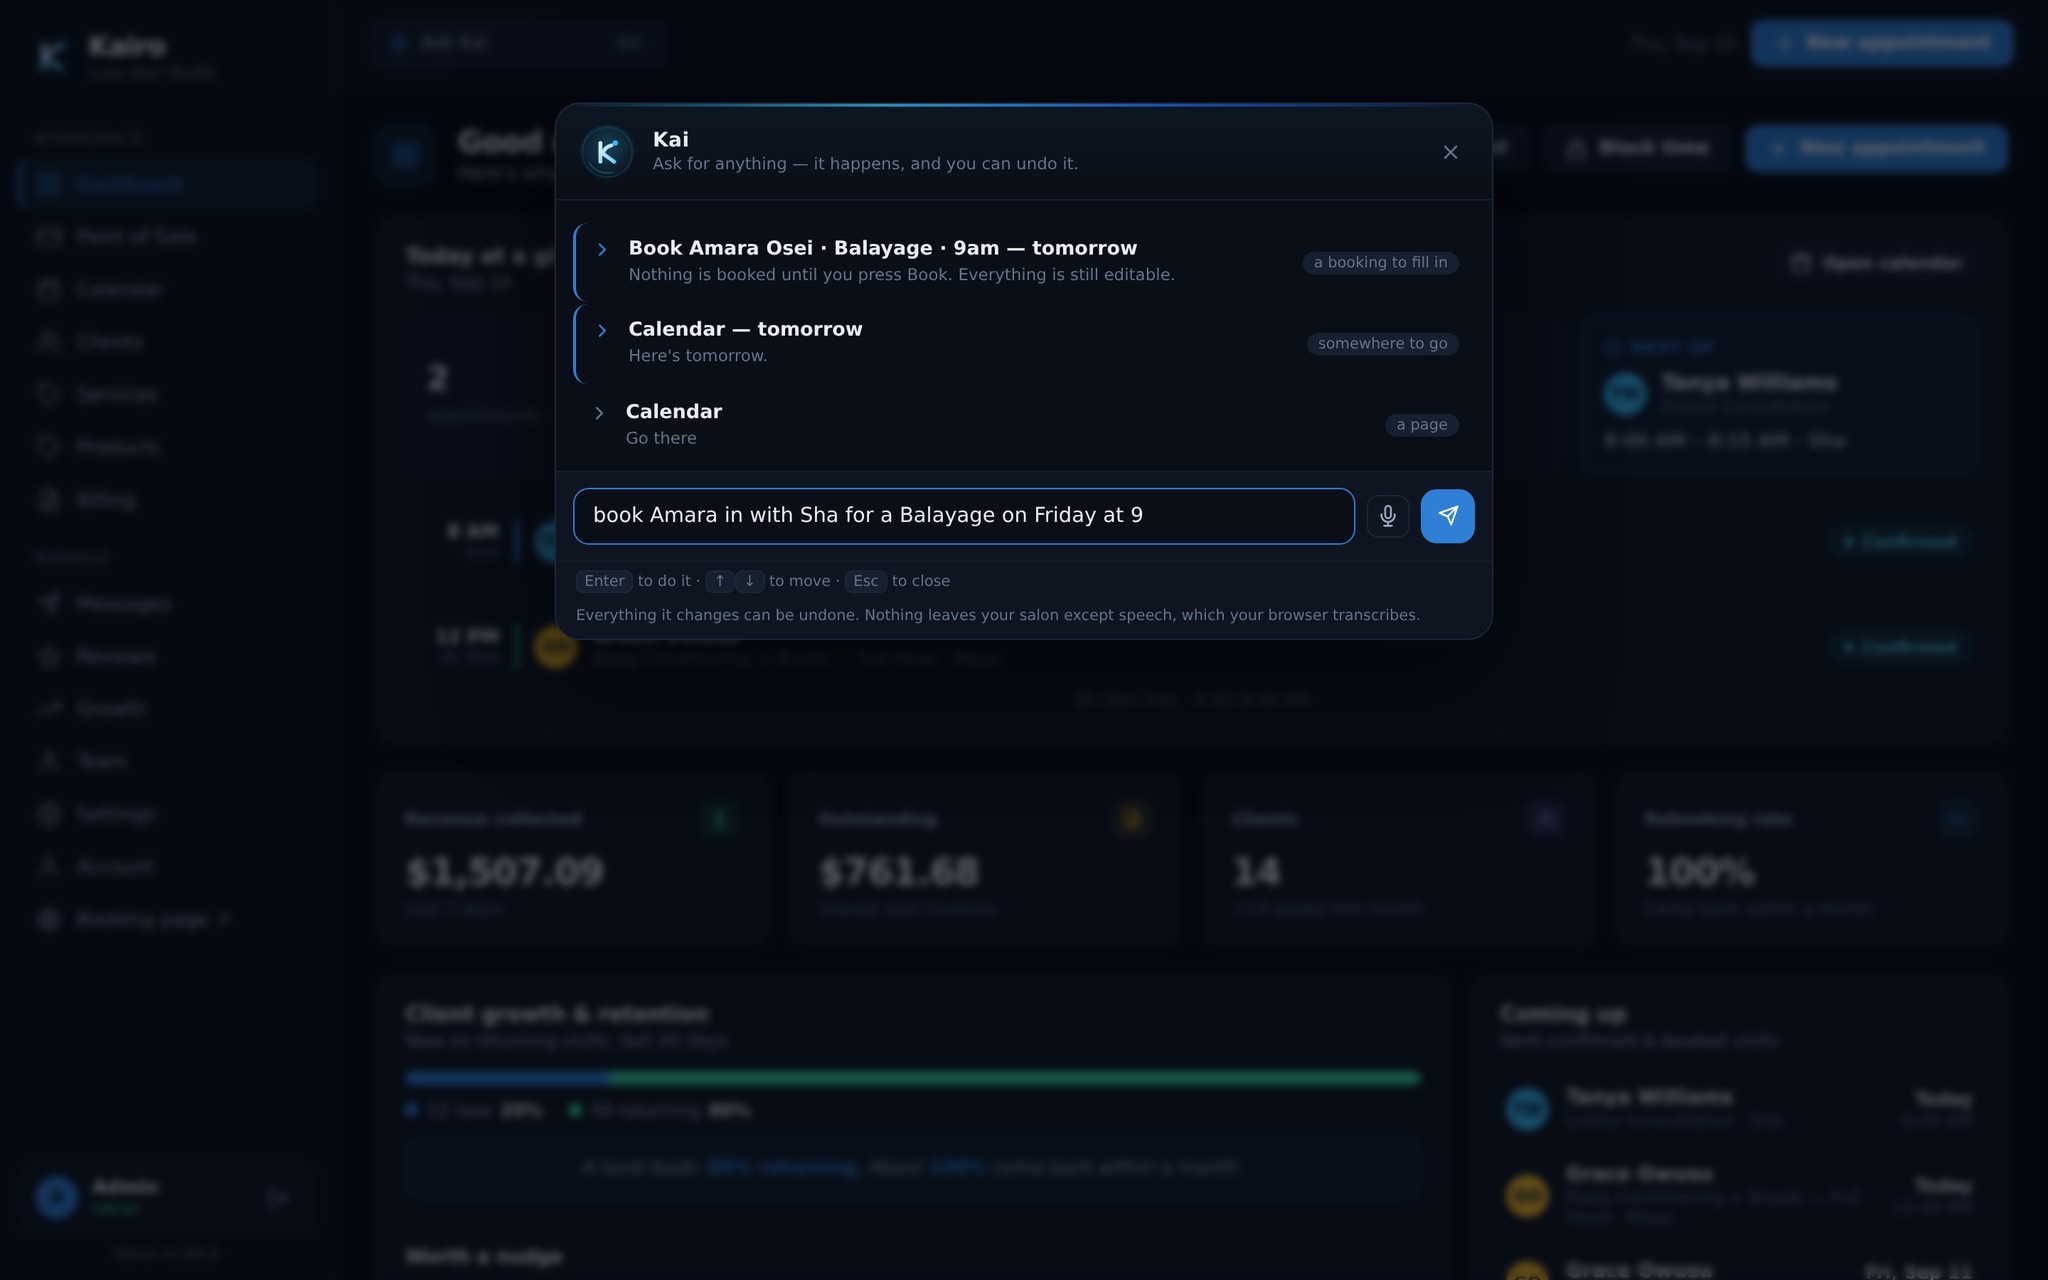Click the 'Here's tomorrow.' description
This screenshot has height=1280, width=2048.
point(697,355)
